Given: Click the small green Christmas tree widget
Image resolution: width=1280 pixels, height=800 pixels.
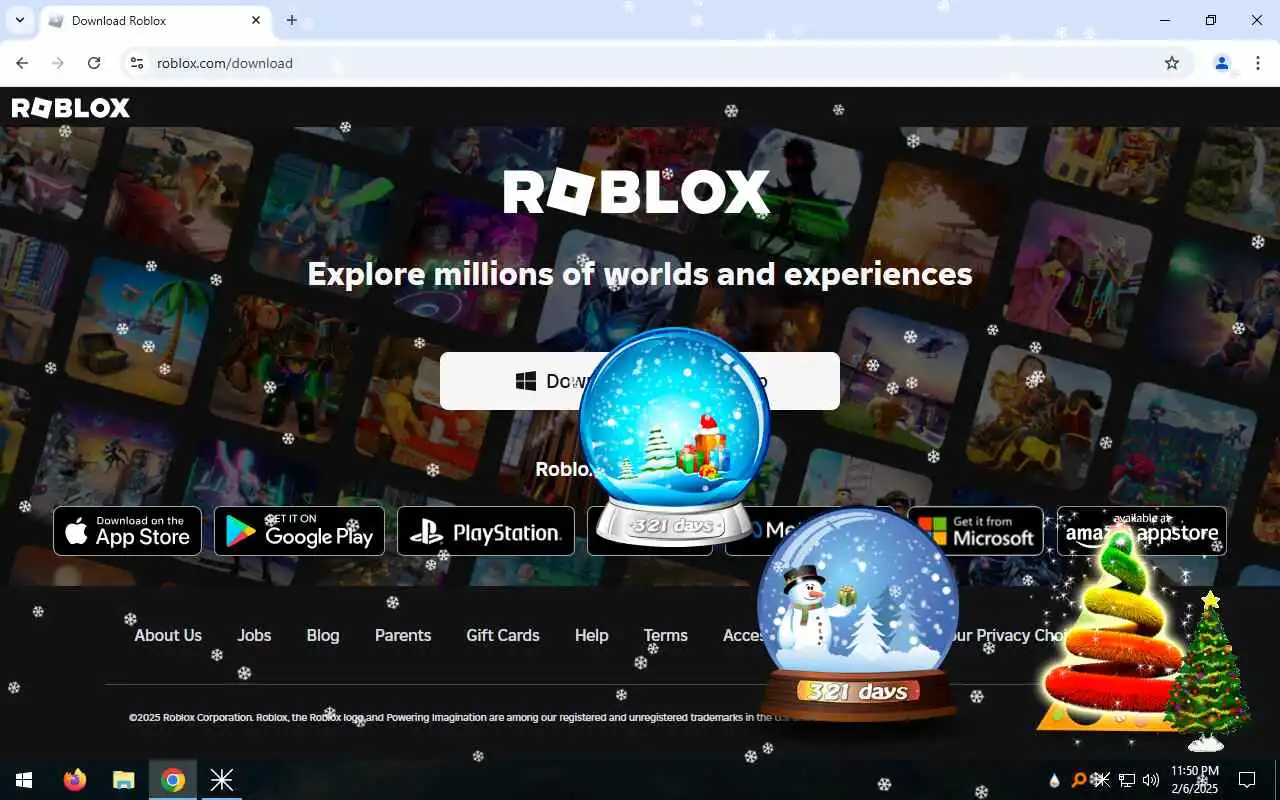Looking at the screenshot, I should coord(1208,672).
